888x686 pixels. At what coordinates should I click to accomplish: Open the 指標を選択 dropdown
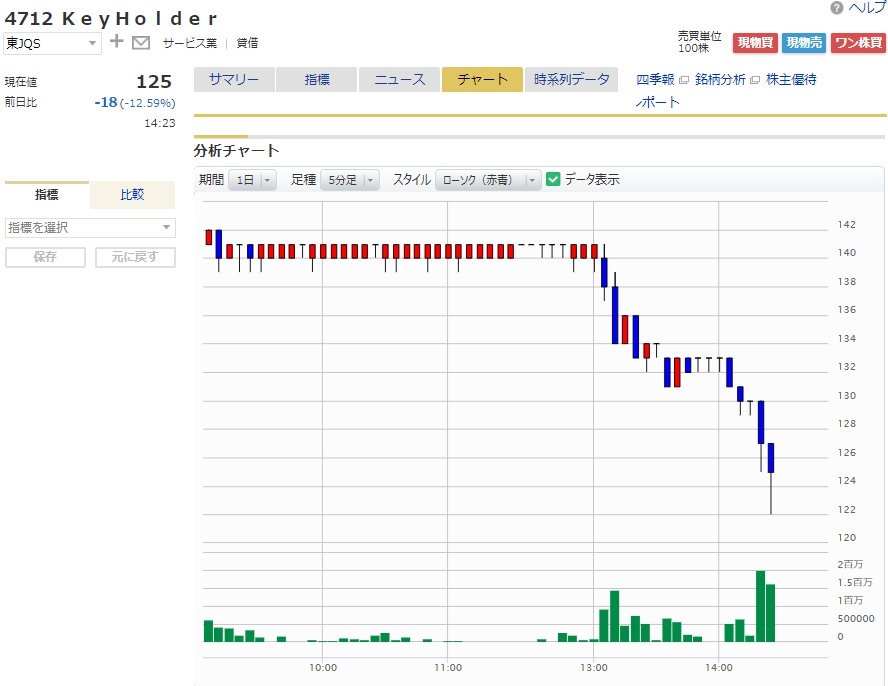pyautogui.click(x=90, y=228)
